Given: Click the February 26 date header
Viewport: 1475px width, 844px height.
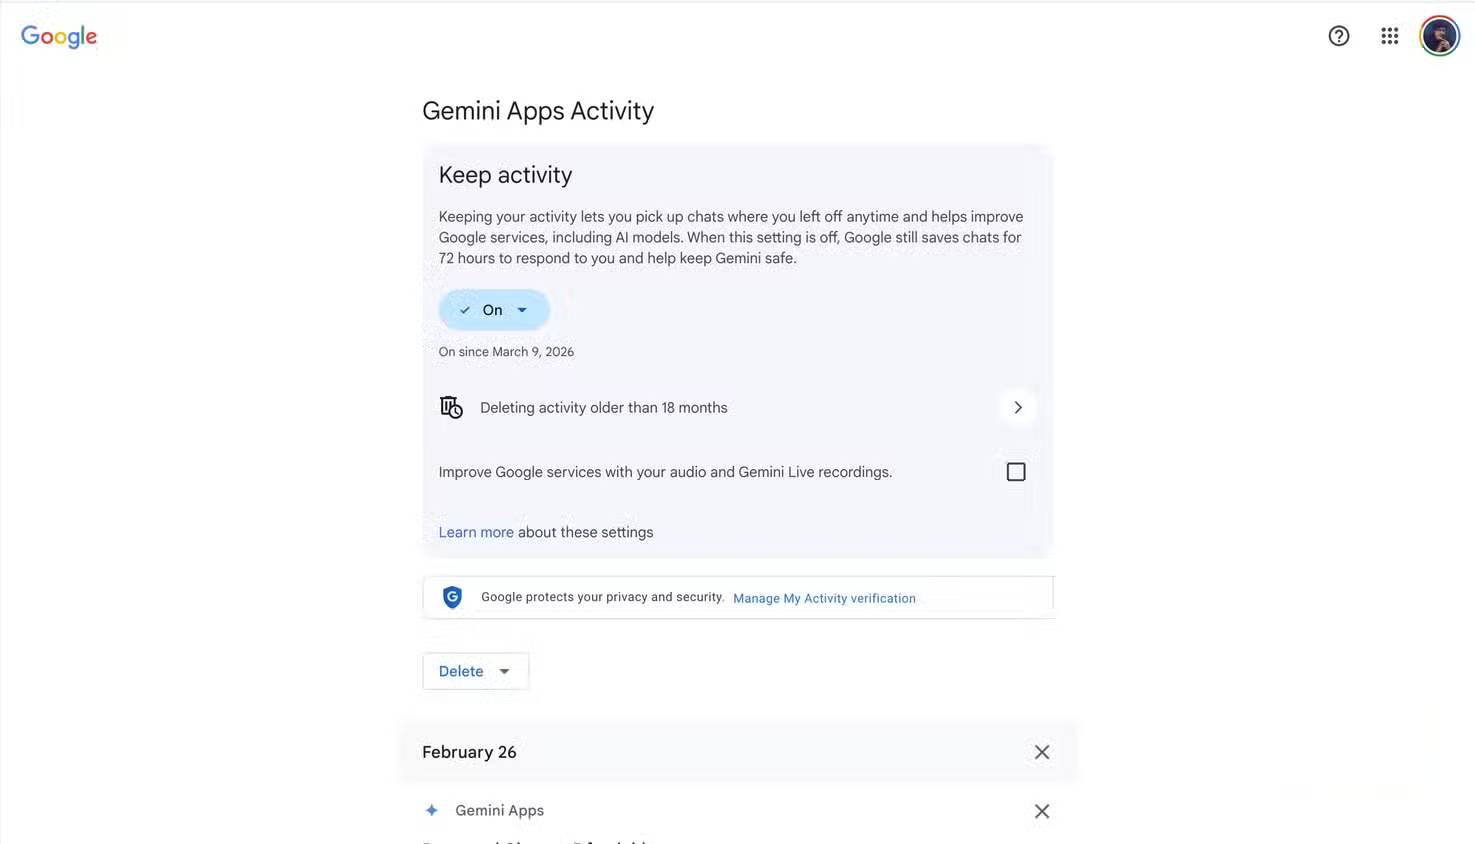Looking at the screenshot, I should pyautogui.click(x=469, y=751).
